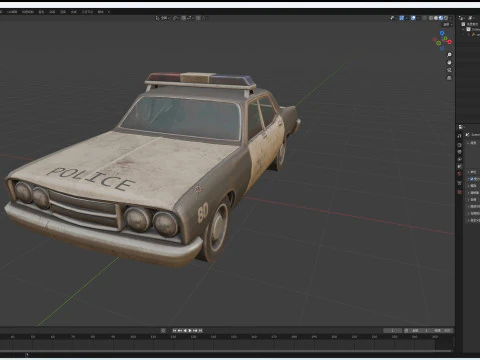Open the Texture properties tab
The image size is (480, 360).
point(459,192)
